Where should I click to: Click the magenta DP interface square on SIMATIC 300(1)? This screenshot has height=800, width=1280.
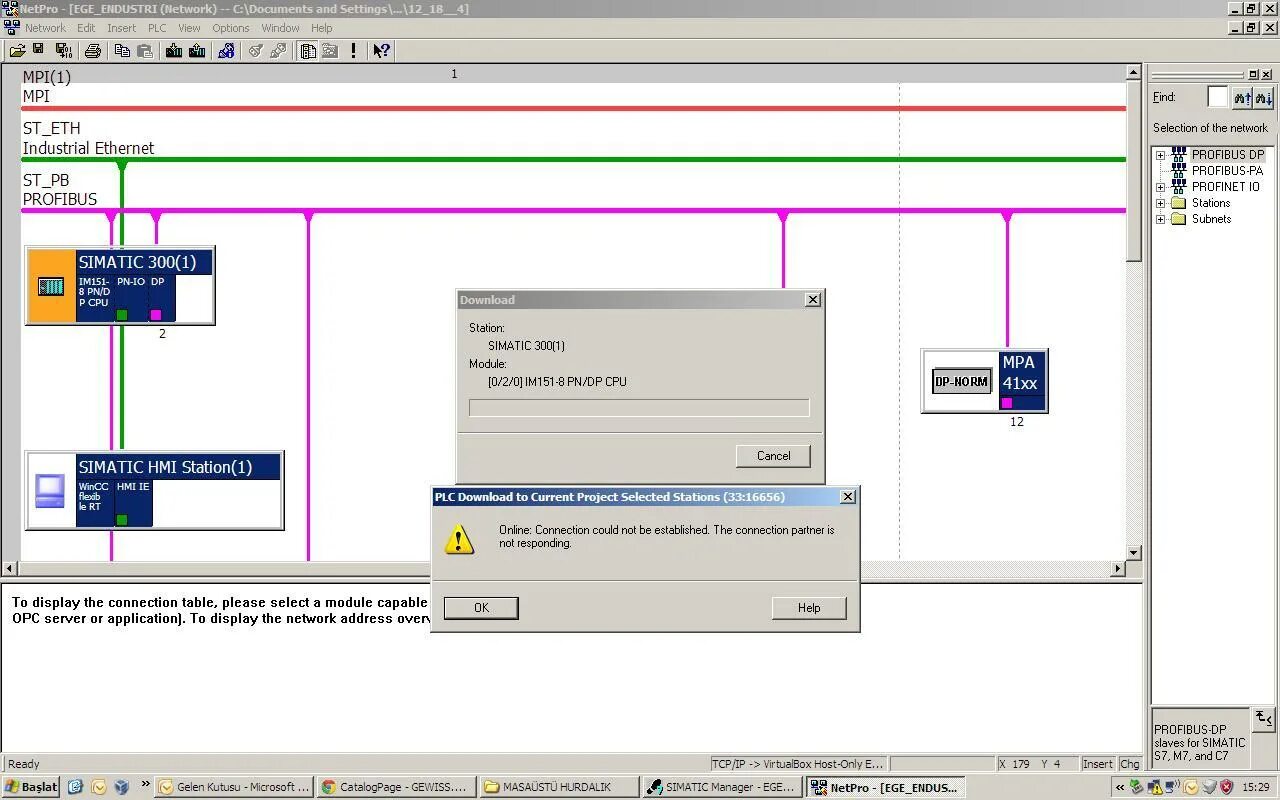click(156, 315)
